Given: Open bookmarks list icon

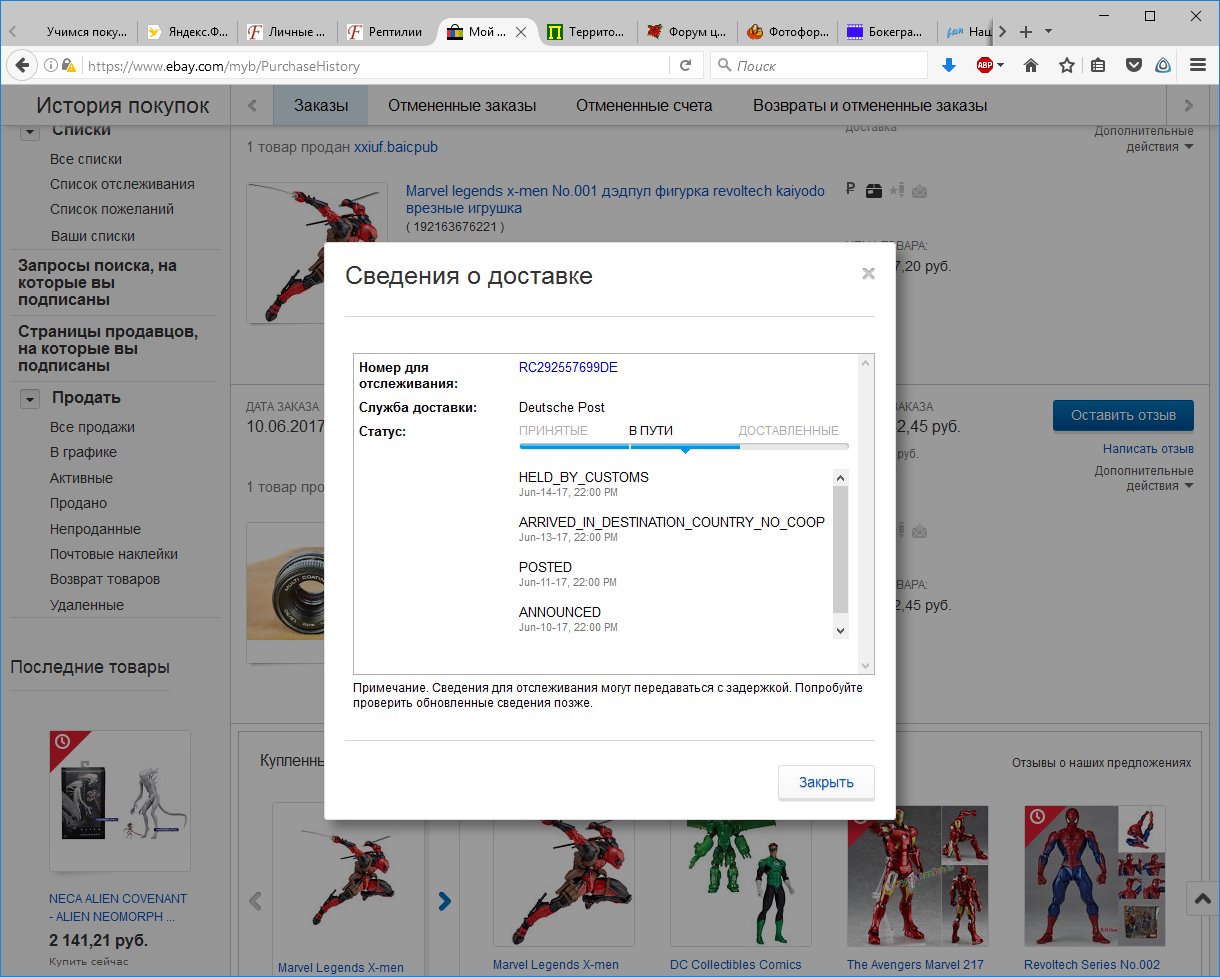Looking at the screenshot, I should coord(1098,65).
